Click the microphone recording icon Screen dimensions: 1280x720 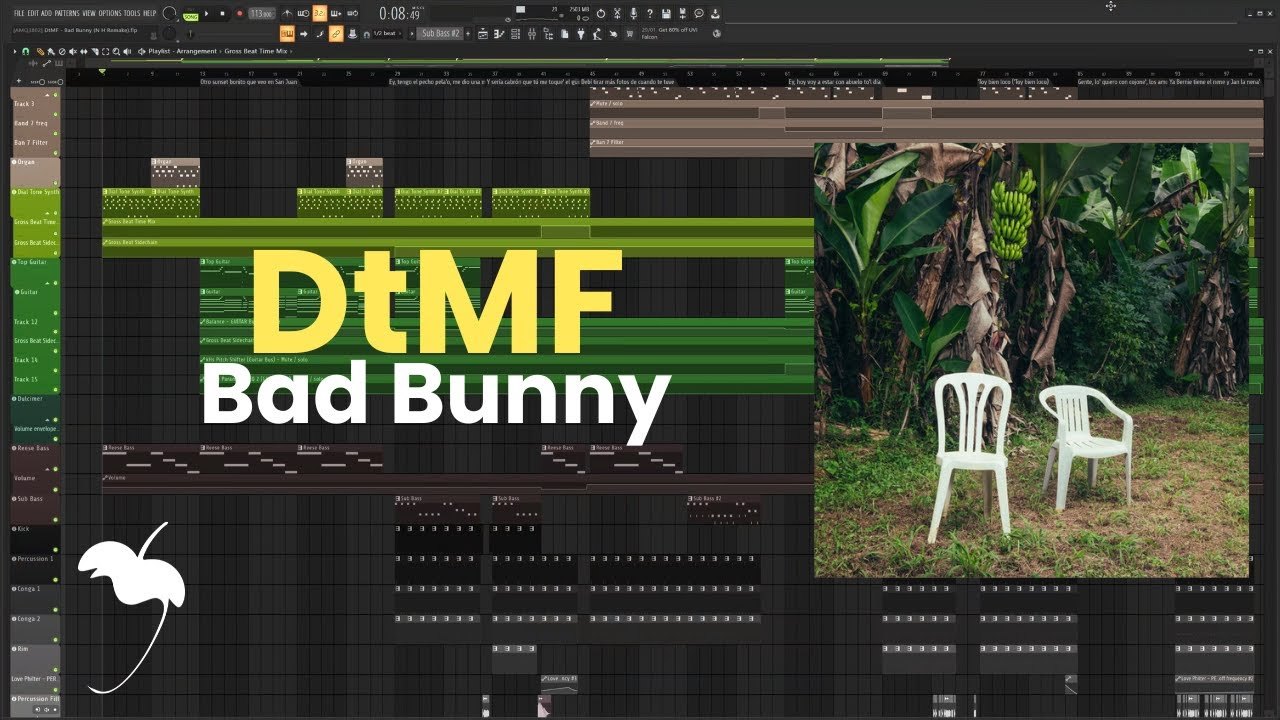pos(633,13)
